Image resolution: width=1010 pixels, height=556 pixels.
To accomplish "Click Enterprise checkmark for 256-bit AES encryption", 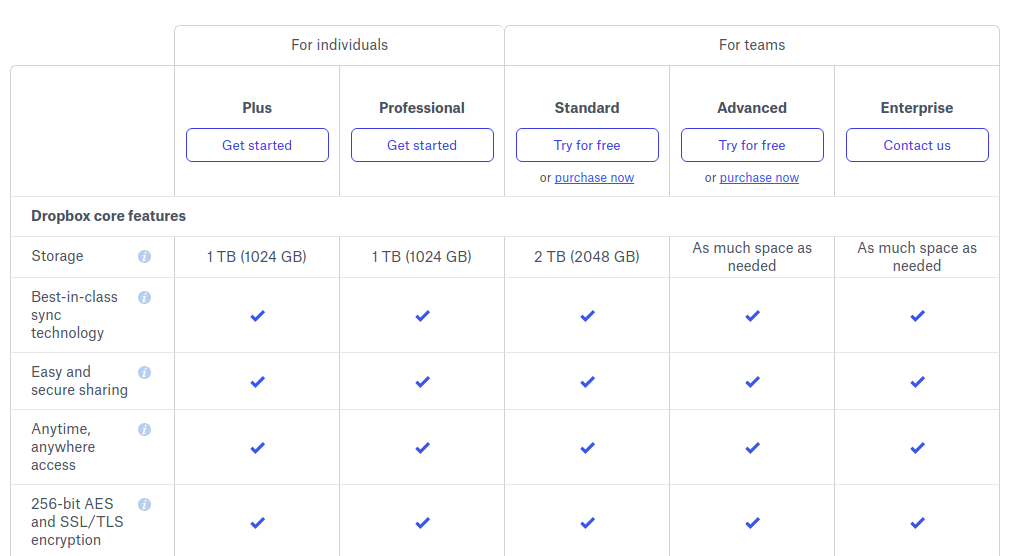I will [917, 523].
